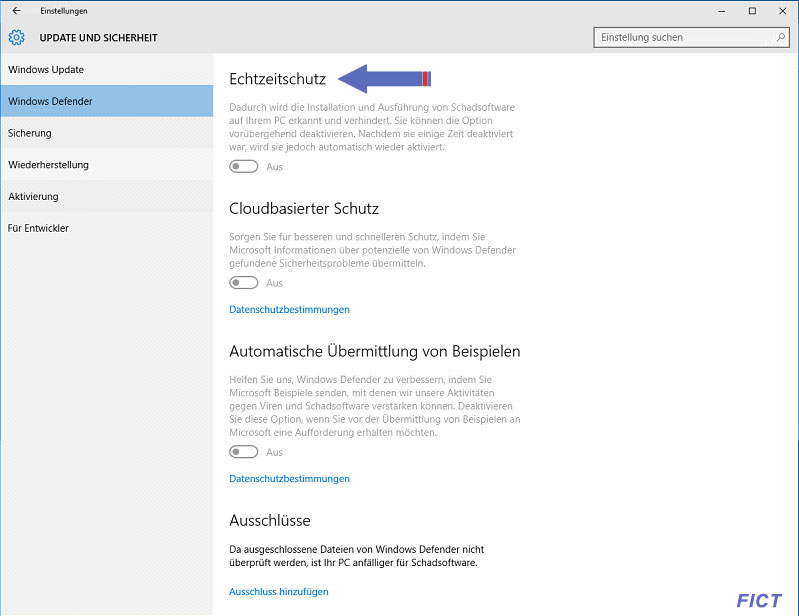Toggle Automatische Übermittlung von Beispielen switch
The height and width of the screenshot is (616, 799).
244,452
